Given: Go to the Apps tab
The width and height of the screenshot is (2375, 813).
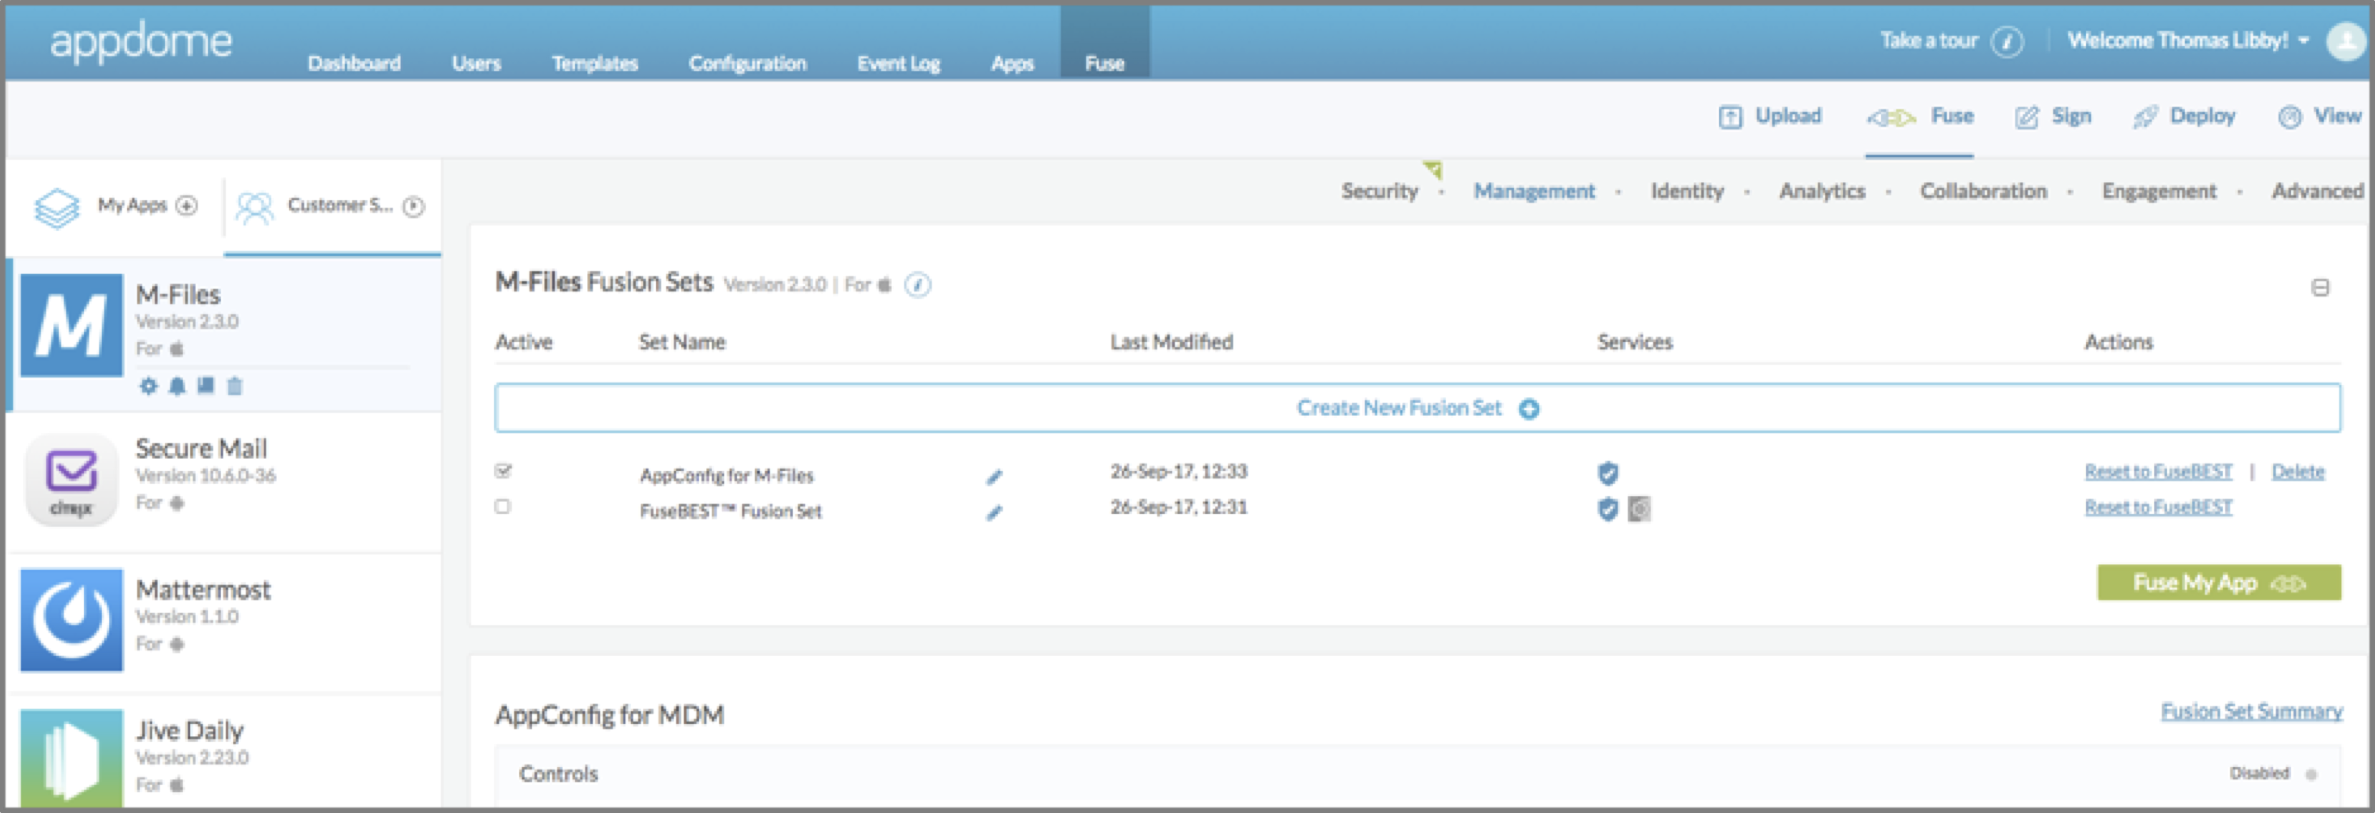Looking at the screenshot, I should click(1012, 63).
